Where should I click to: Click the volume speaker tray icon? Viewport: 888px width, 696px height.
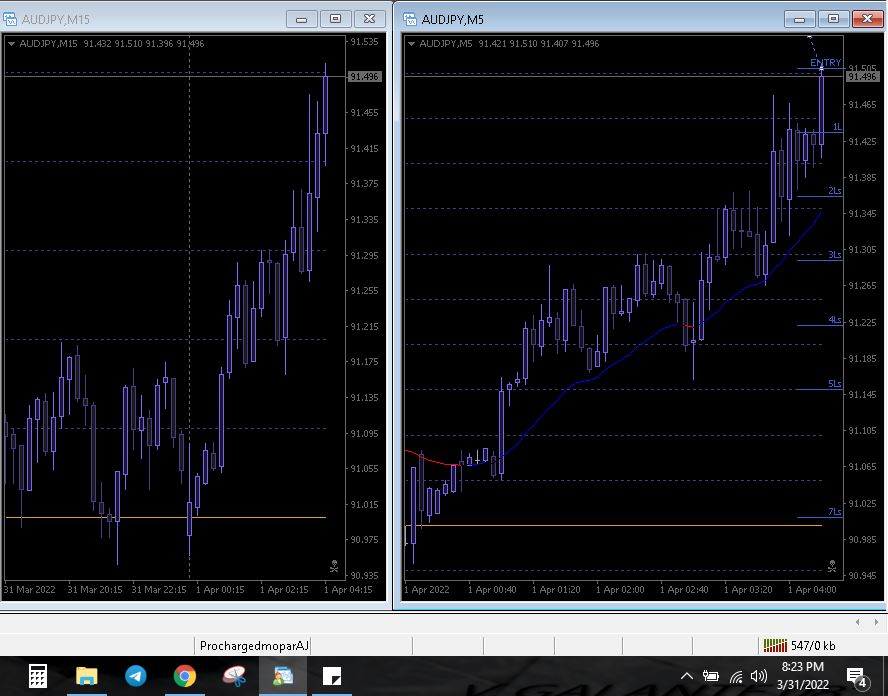(x=759, y=677)
